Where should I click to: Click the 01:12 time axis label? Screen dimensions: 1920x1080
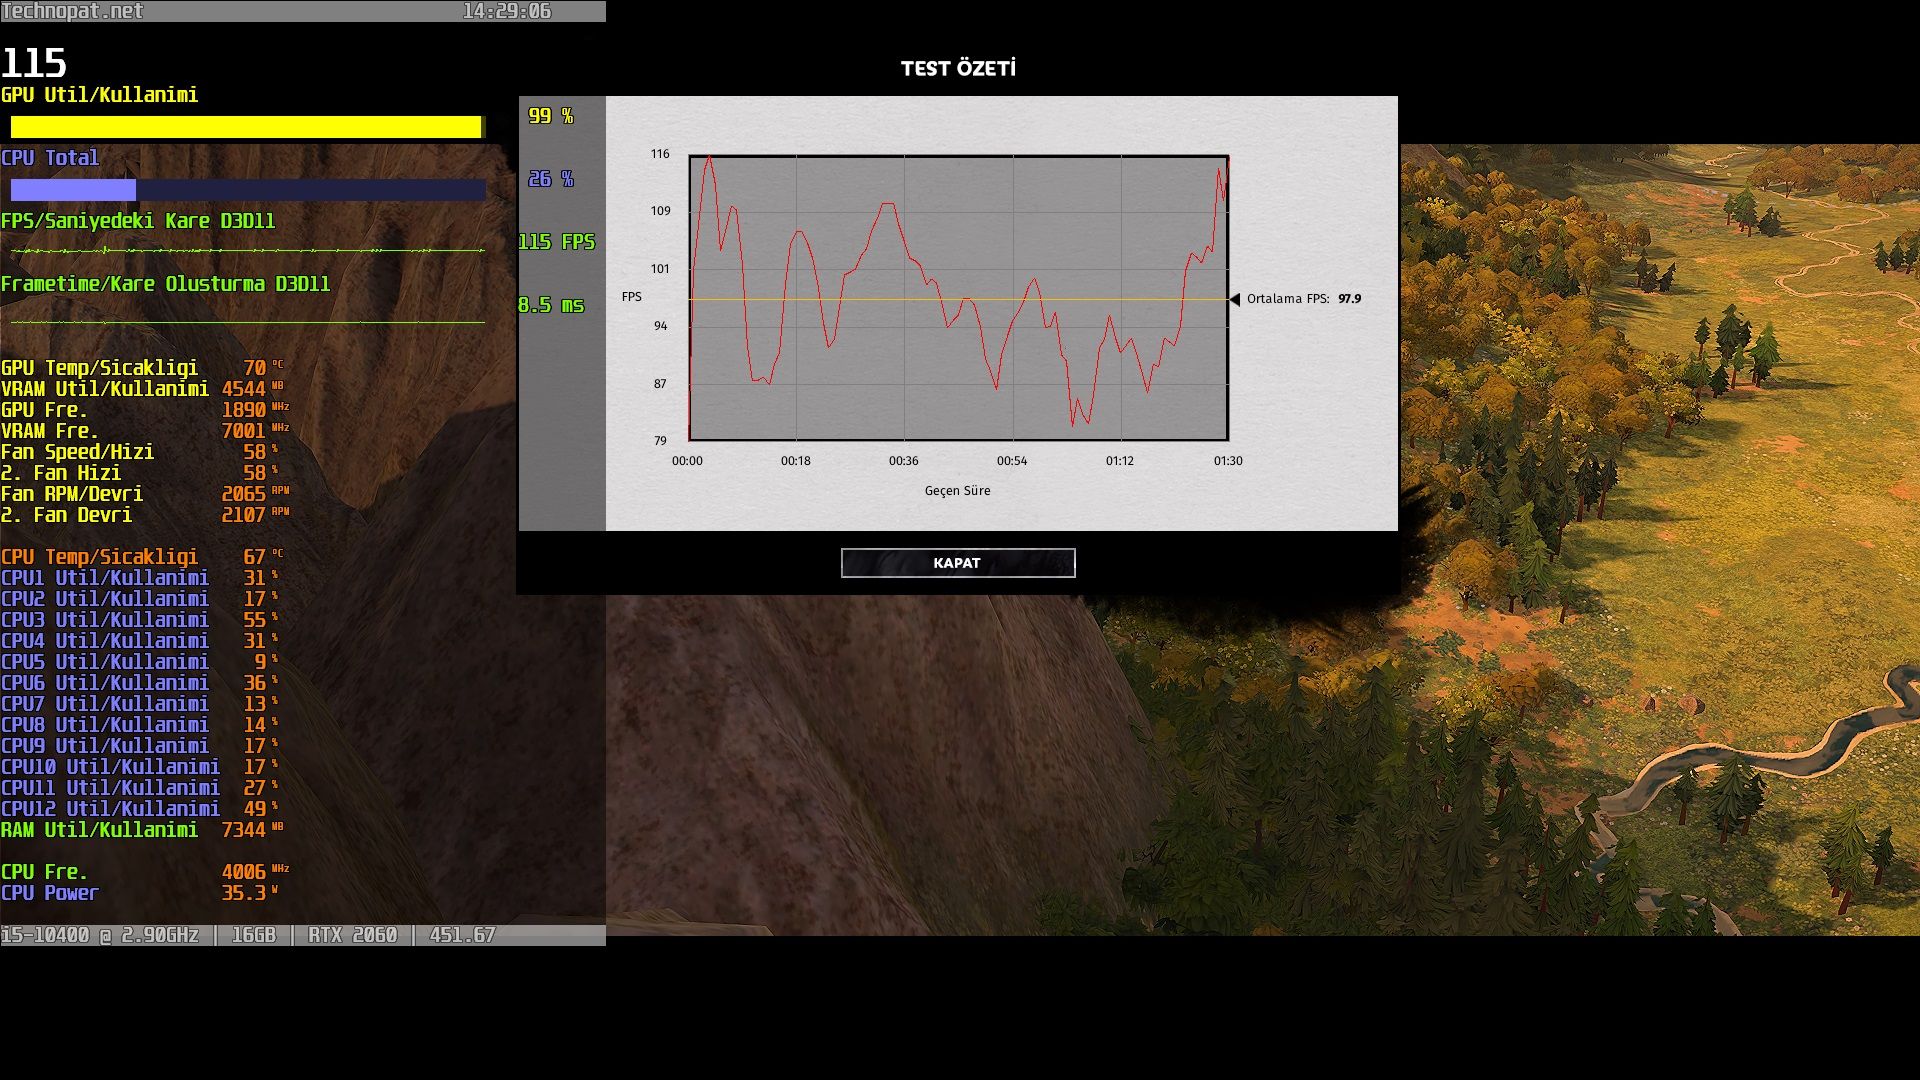tap(1119, 461)
